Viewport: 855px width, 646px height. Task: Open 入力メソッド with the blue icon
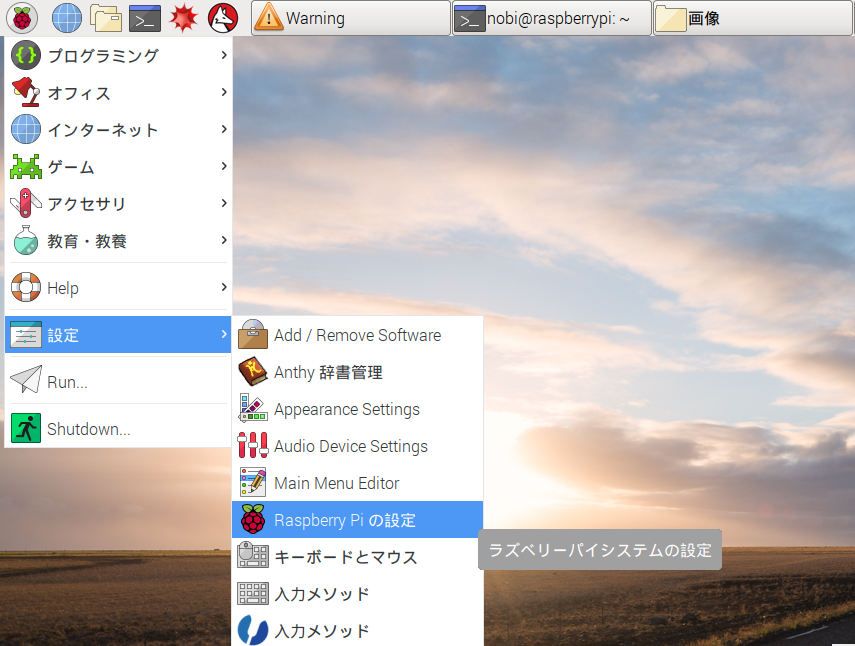(x=358, y=630)
